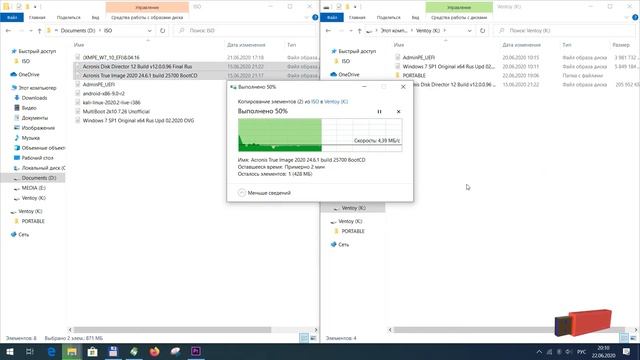Open the ISO source link in copy dialog
640x360 pixels.
click(x=315, y=102)
